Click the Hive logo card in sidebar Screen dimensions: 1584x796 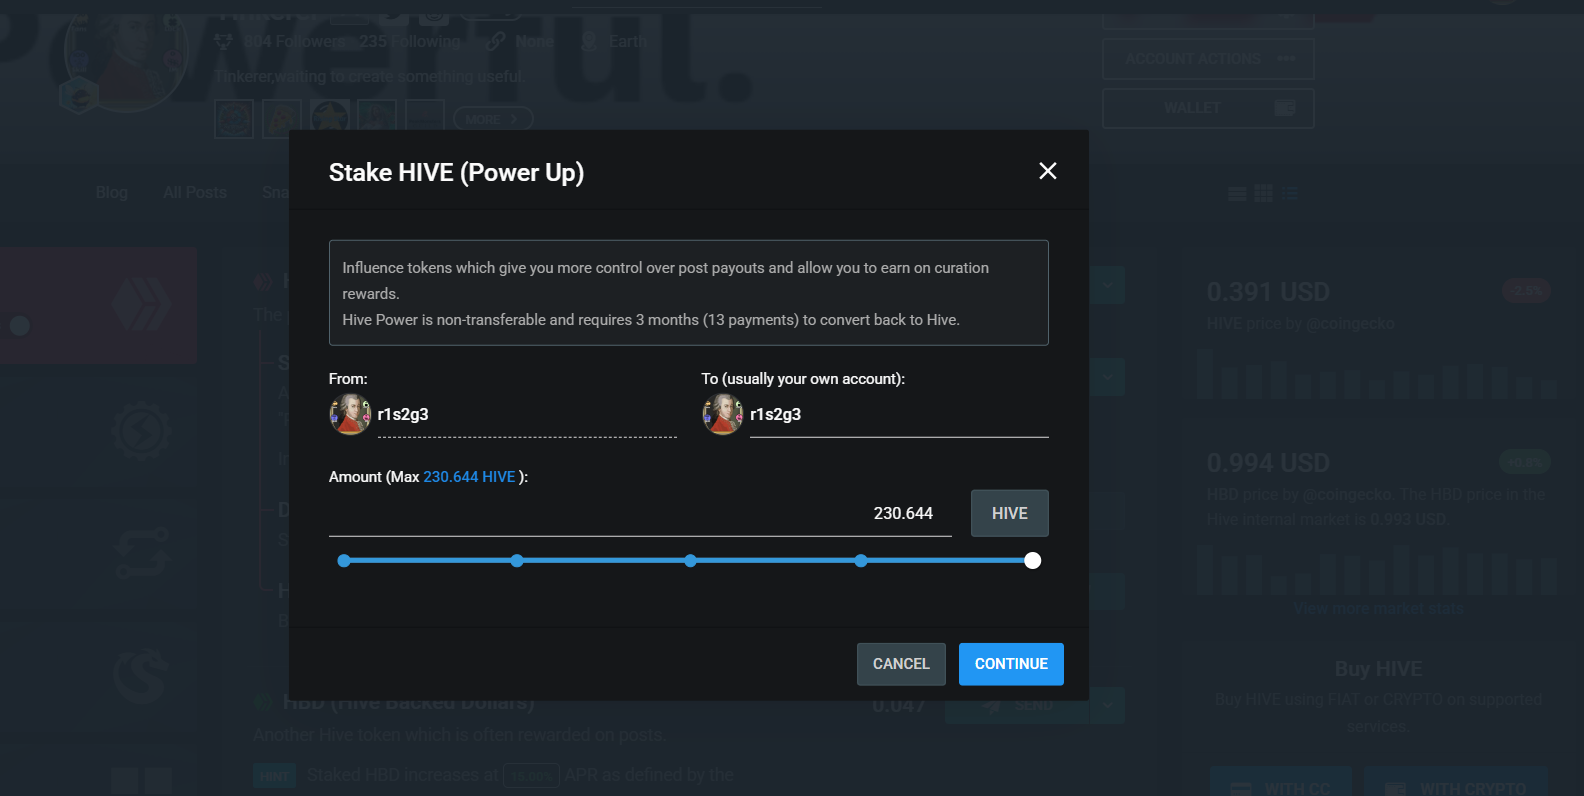tap(98, 305)
